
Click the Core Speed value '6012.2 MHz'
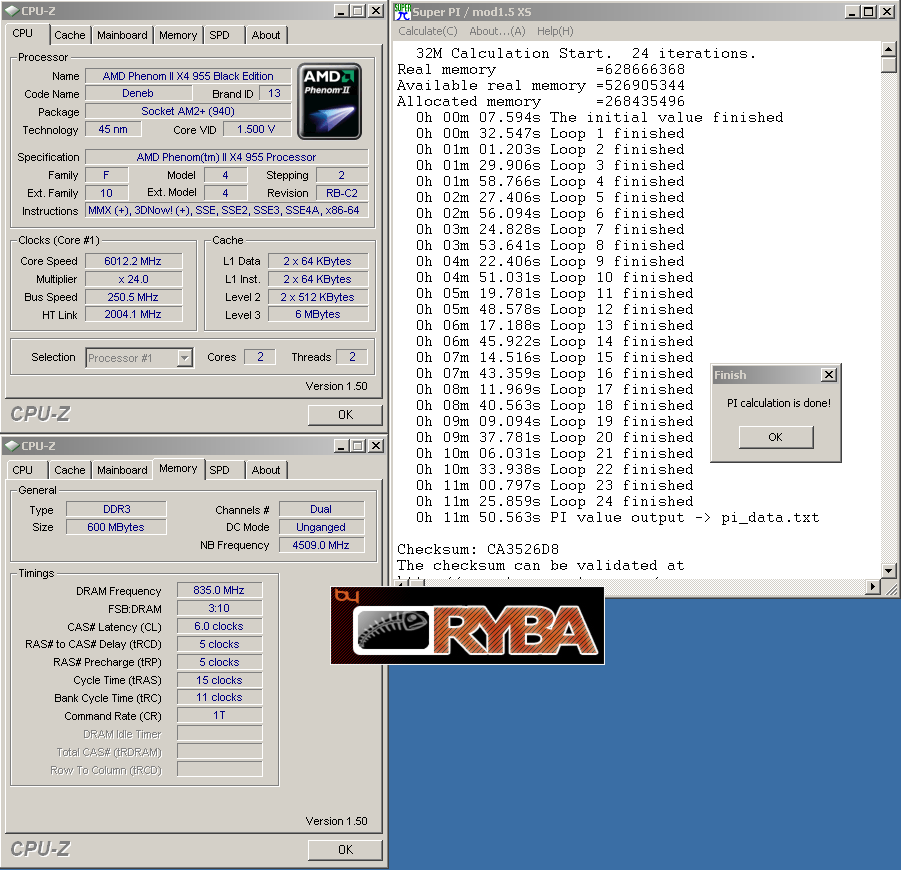click(133, 261)
